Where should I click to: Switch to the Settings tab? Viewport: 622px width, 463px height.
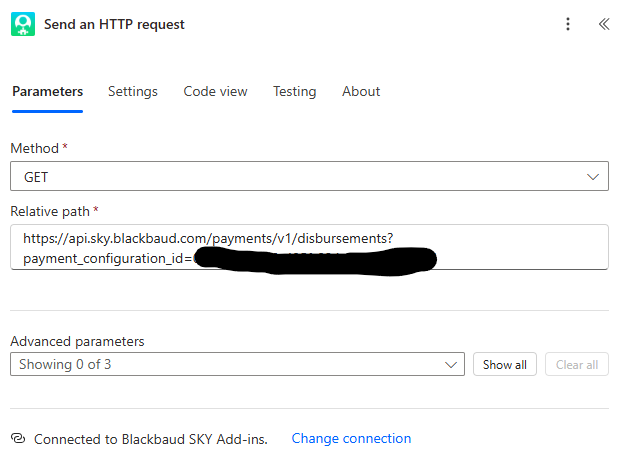point(133,92)
